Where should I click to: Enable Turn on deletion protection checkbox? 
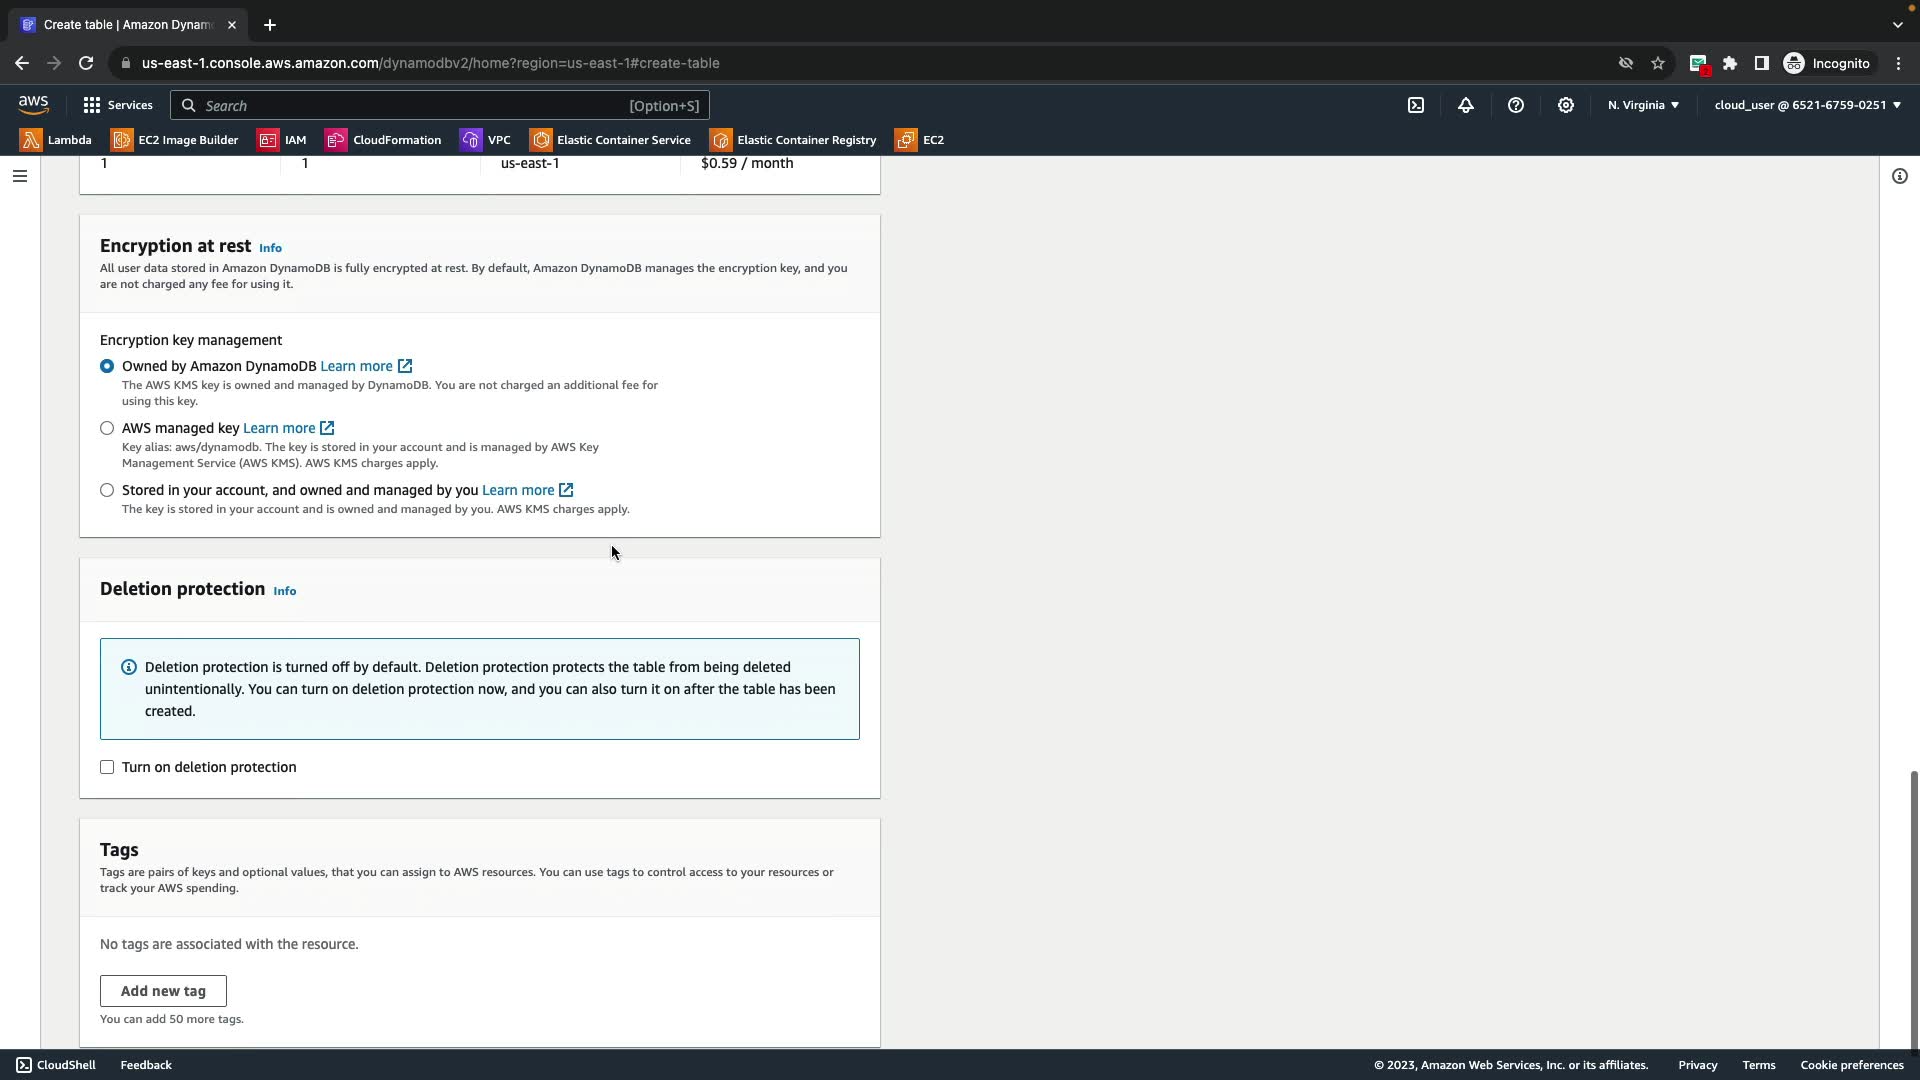tap(107, 767)
